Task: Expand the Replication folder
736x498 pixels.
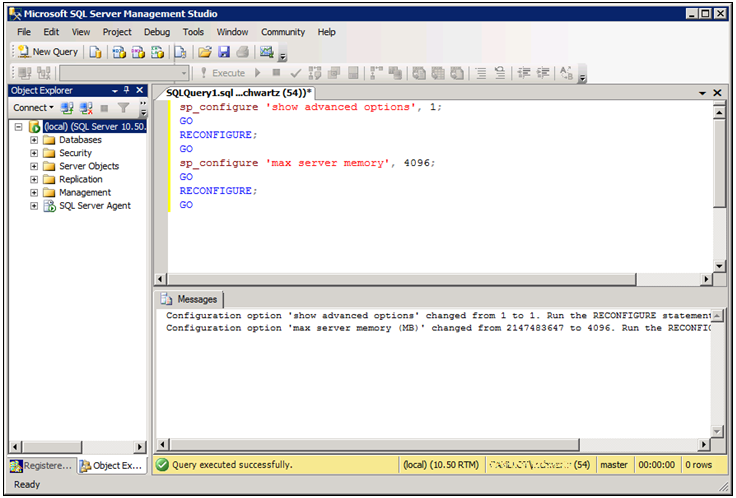Action: click(34, 179)
